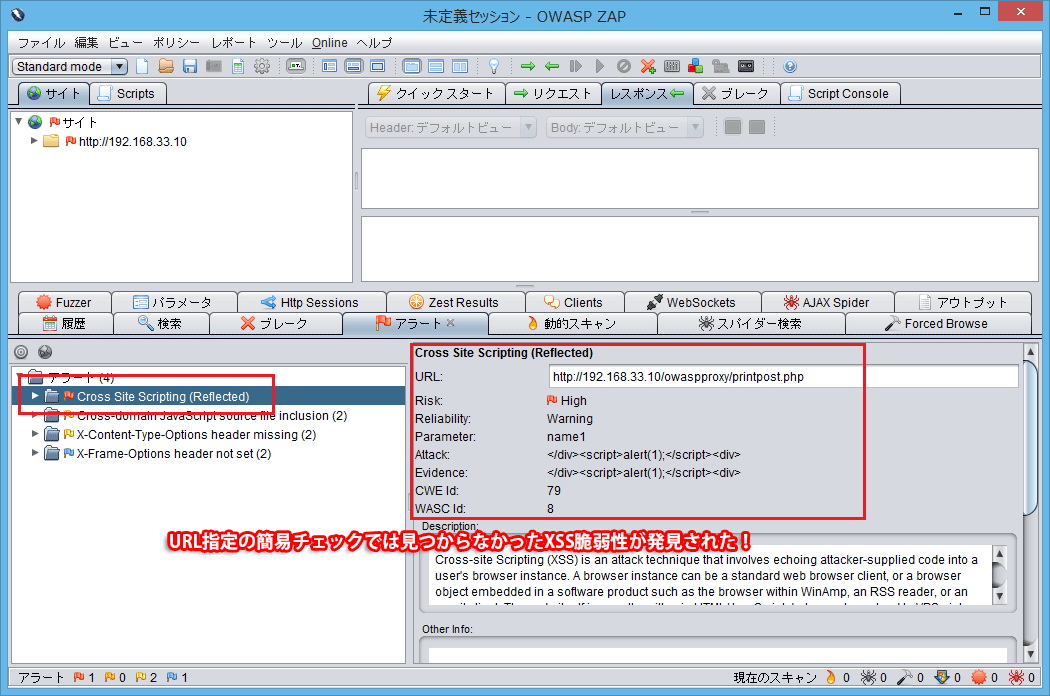Add a custom breakpoint with the red X icon
This screenshot has height=696, width=1050.
pyautogui.click(x=648, y=66)
